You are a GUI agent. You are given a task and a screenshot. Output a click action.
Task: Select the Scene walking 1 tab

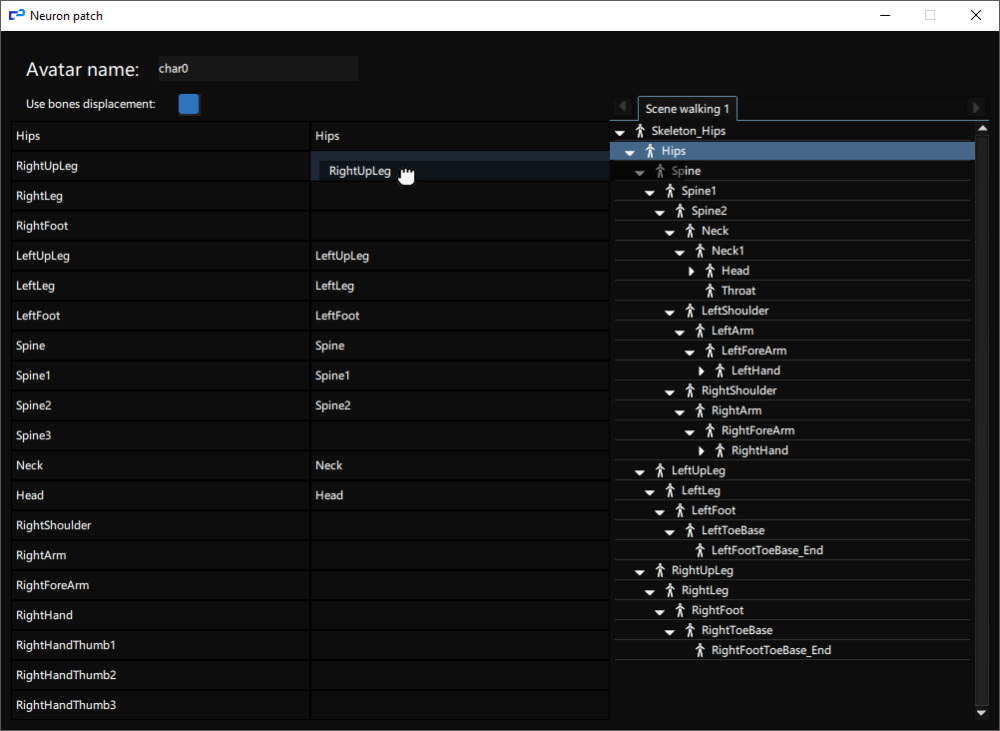click(688, 108)
